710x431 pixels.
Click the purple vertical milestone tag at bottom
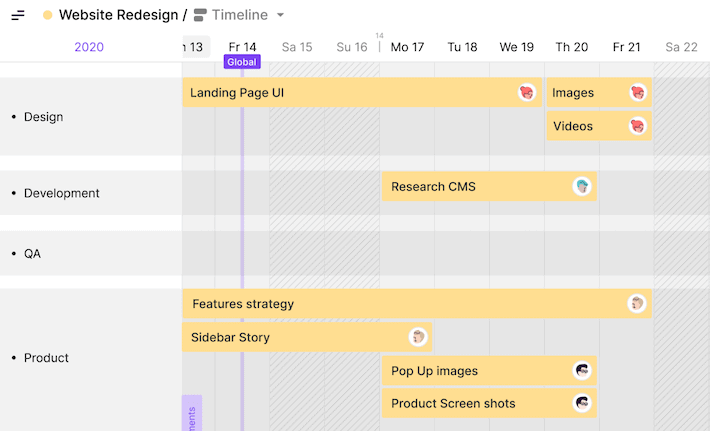click(192, 413)
